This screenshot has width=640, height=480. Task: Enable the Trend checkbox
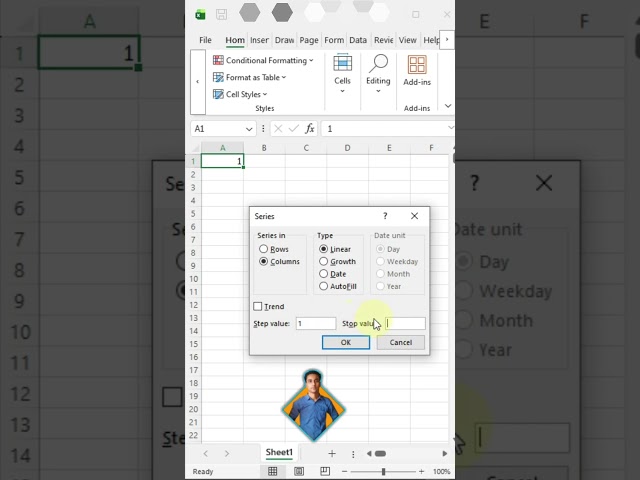258,307
